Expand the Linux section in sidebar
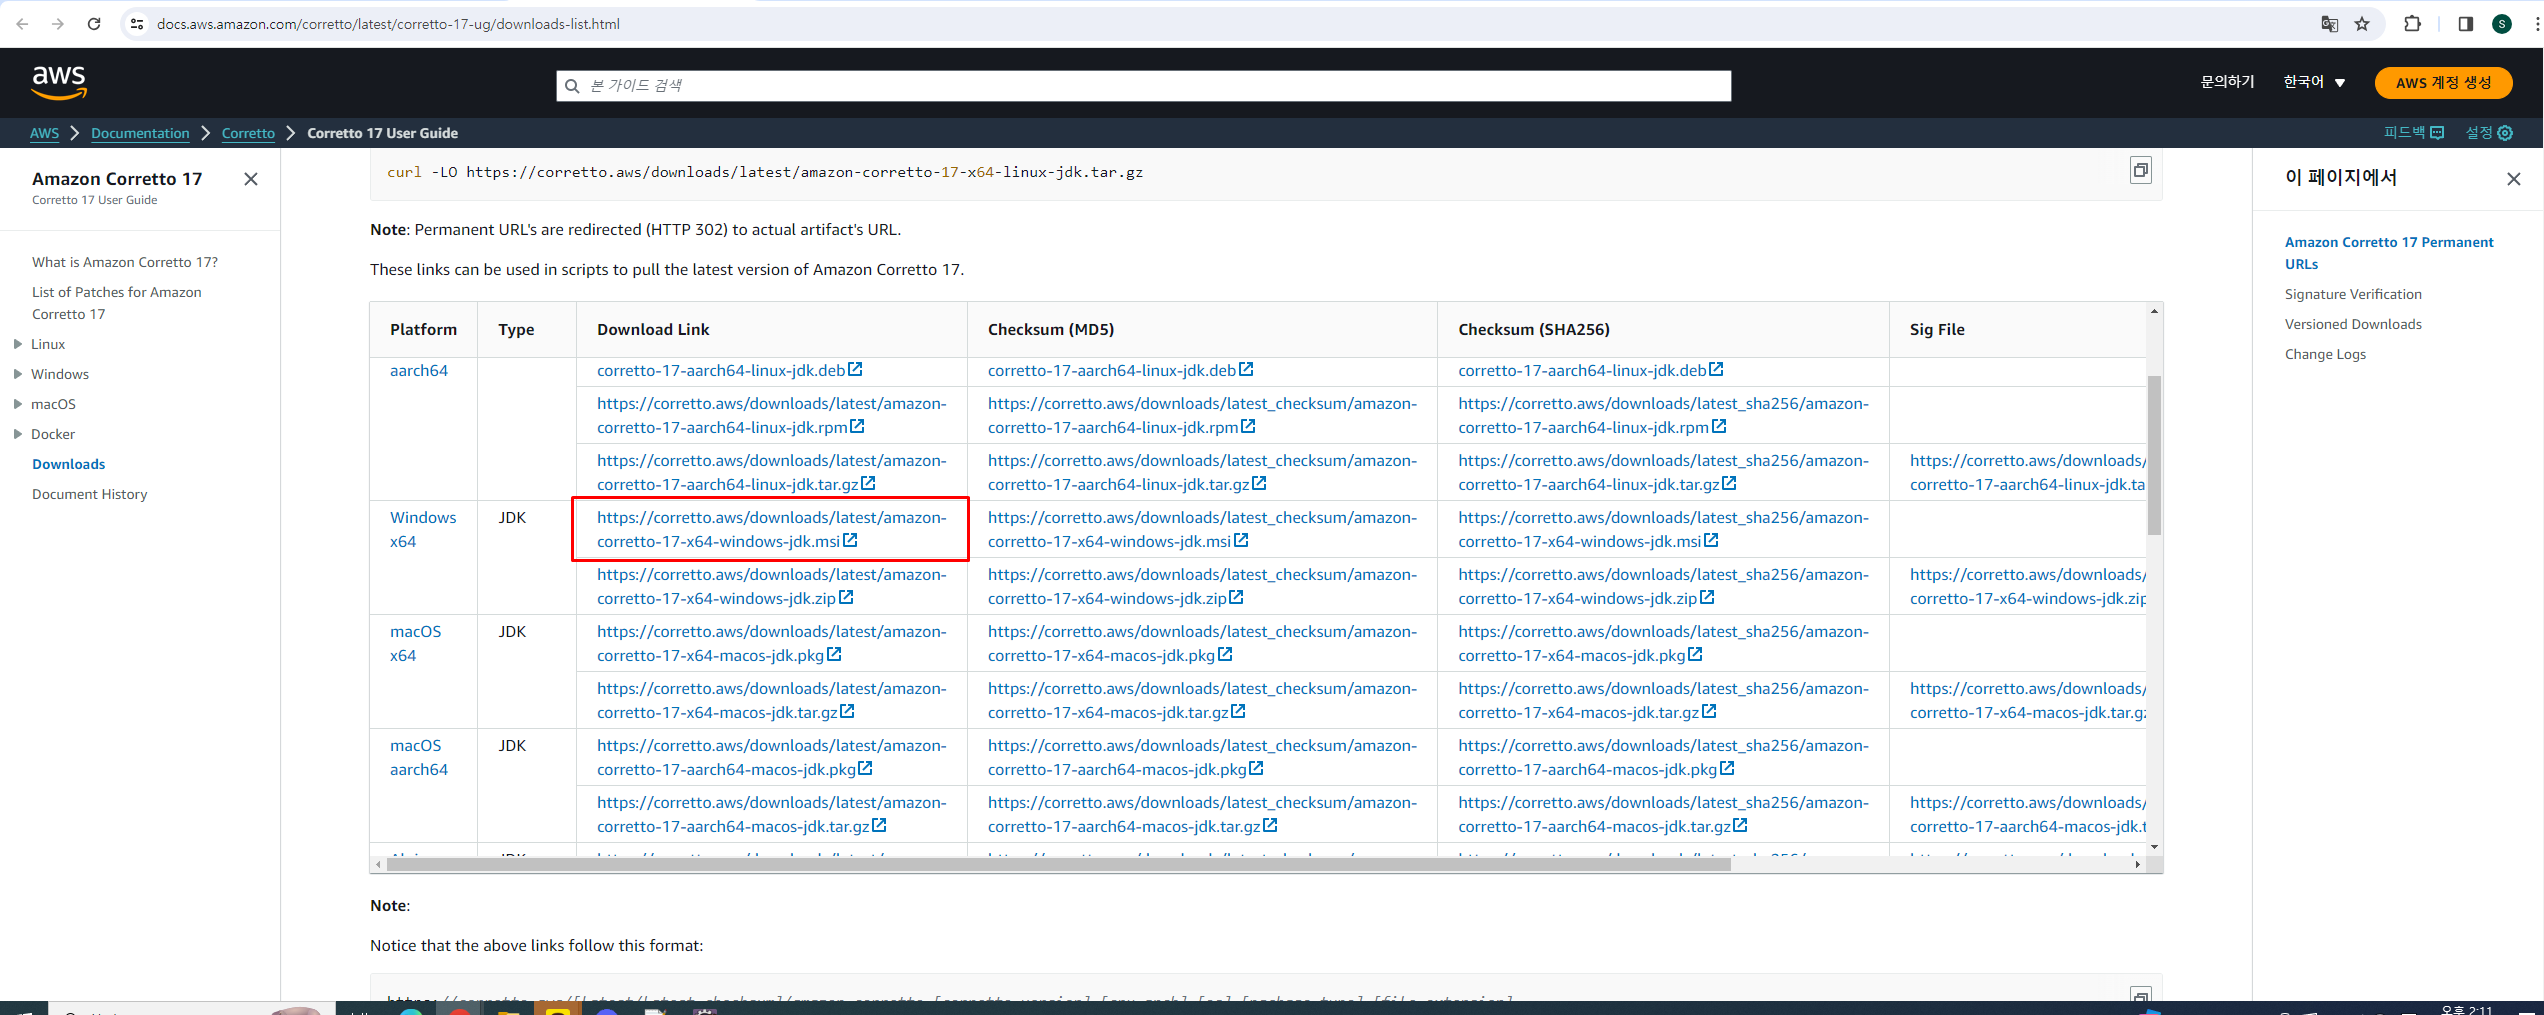 [18, 344]
